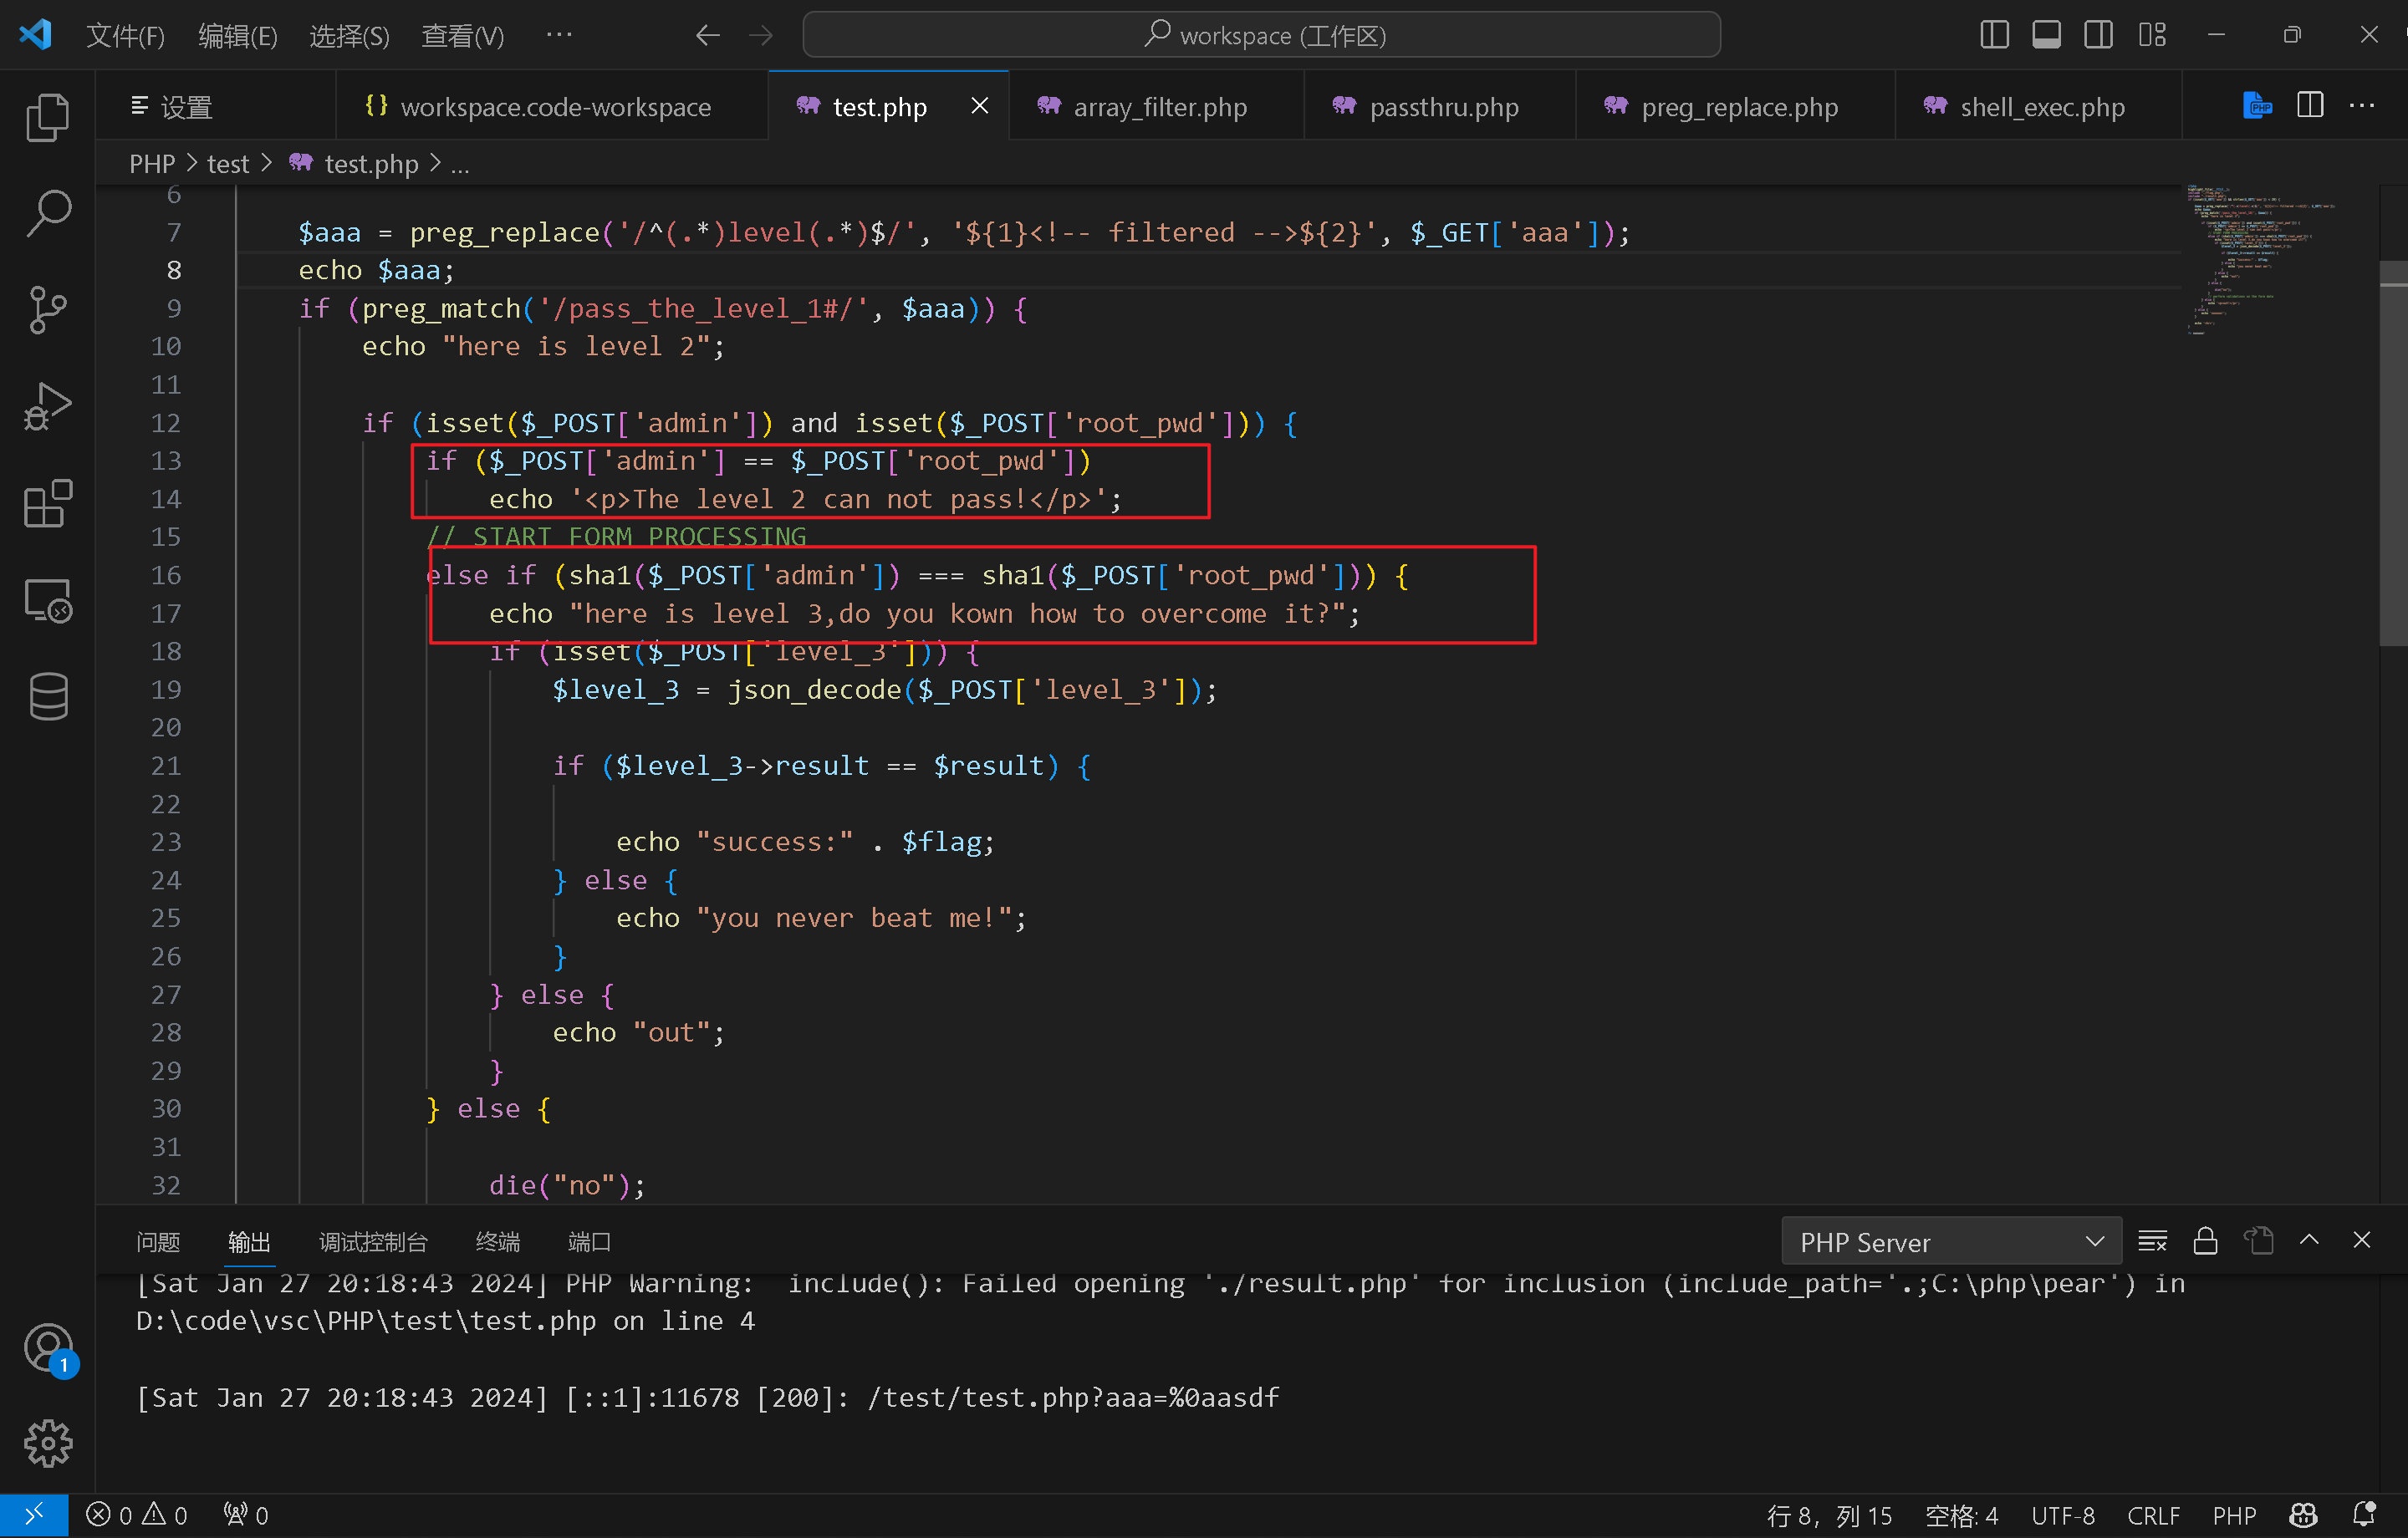Toggle output auto-scroll lock icon
The height and width of the screenshot is (1538, 2408).
2205,1241
